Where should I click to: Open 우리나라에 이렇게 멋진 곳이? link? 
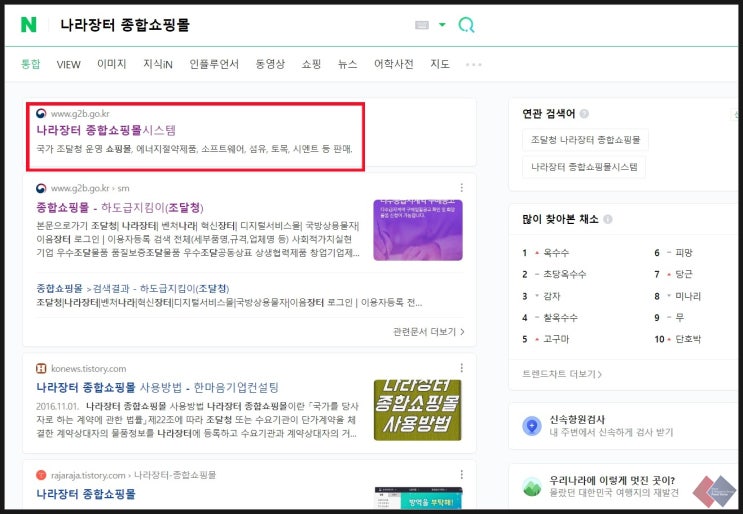point(612,480)
